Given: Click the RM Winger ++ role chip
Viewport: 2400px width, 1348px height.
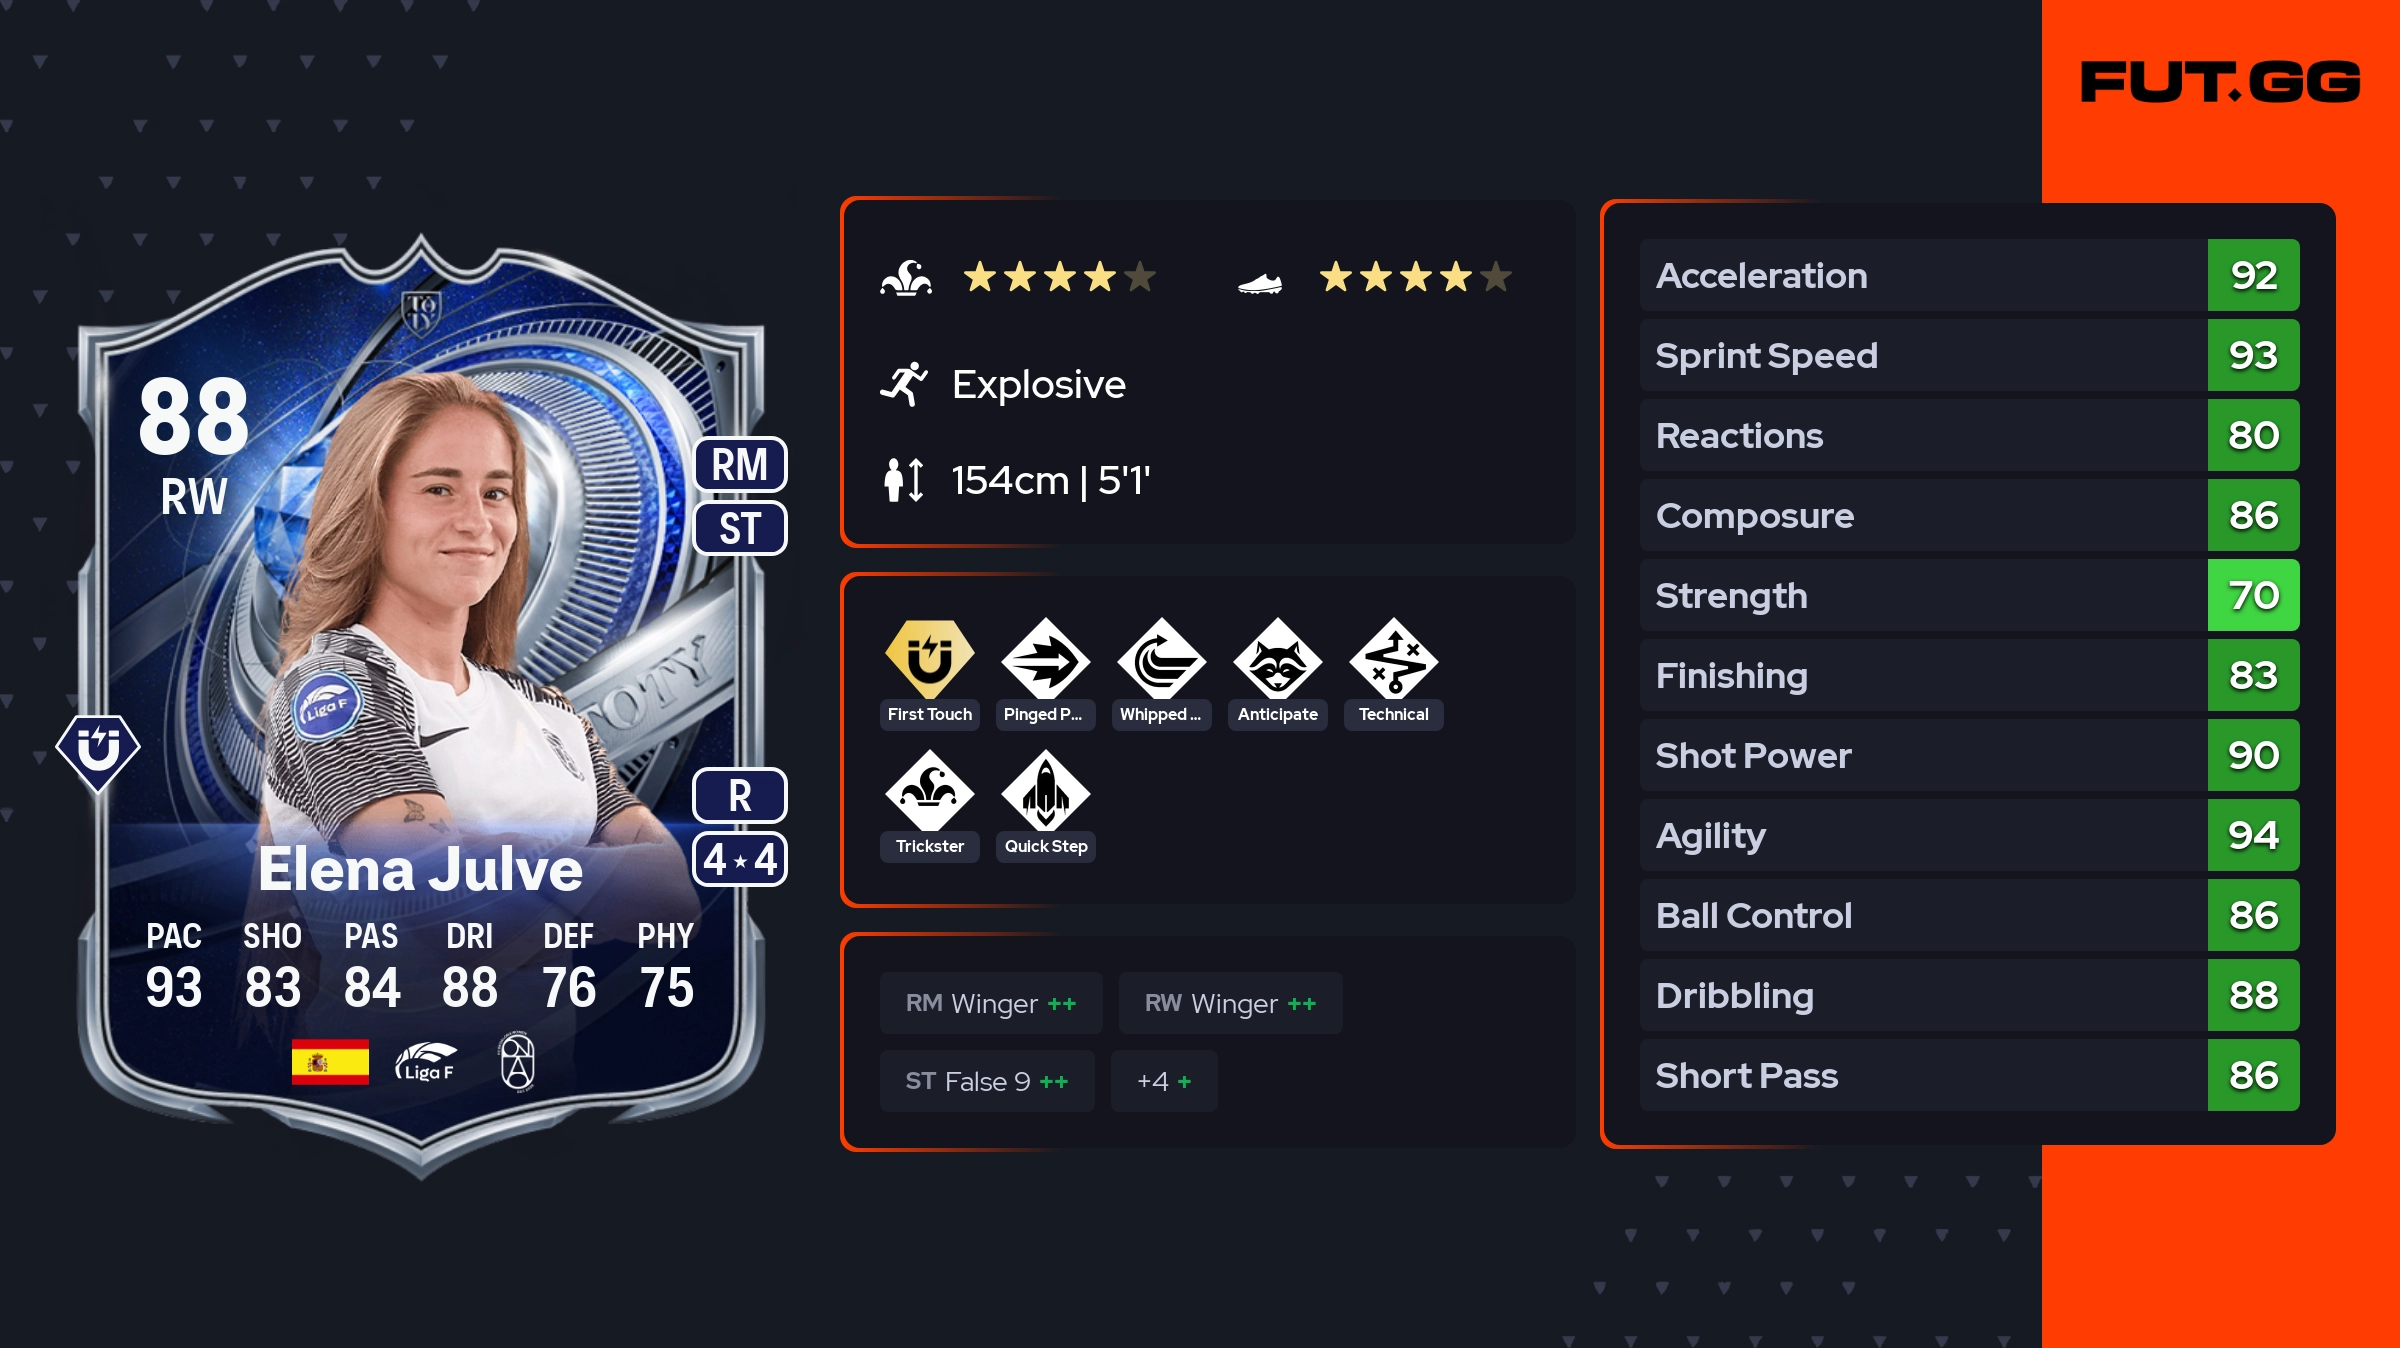Looking at the screenshot, I should point(991,1003).
